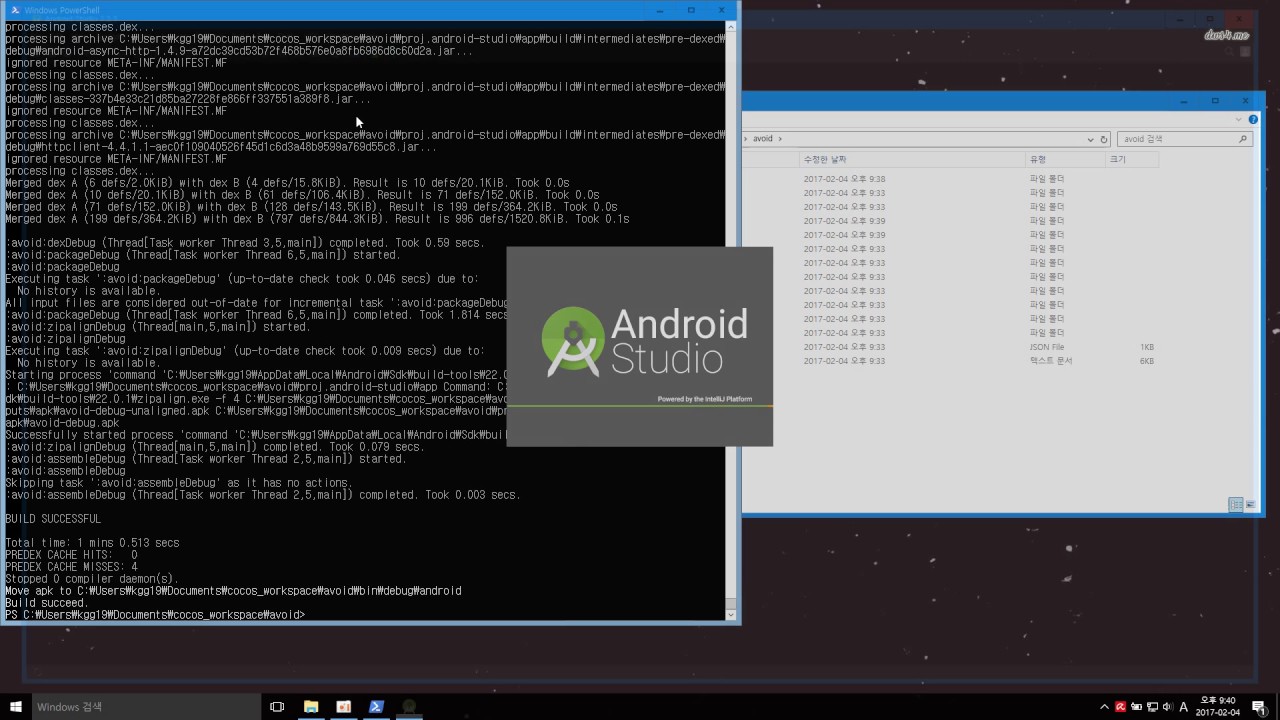The image size is (1280, 720).
Task: Switch Explorer to details view icon
Action: click(1236, 505)
